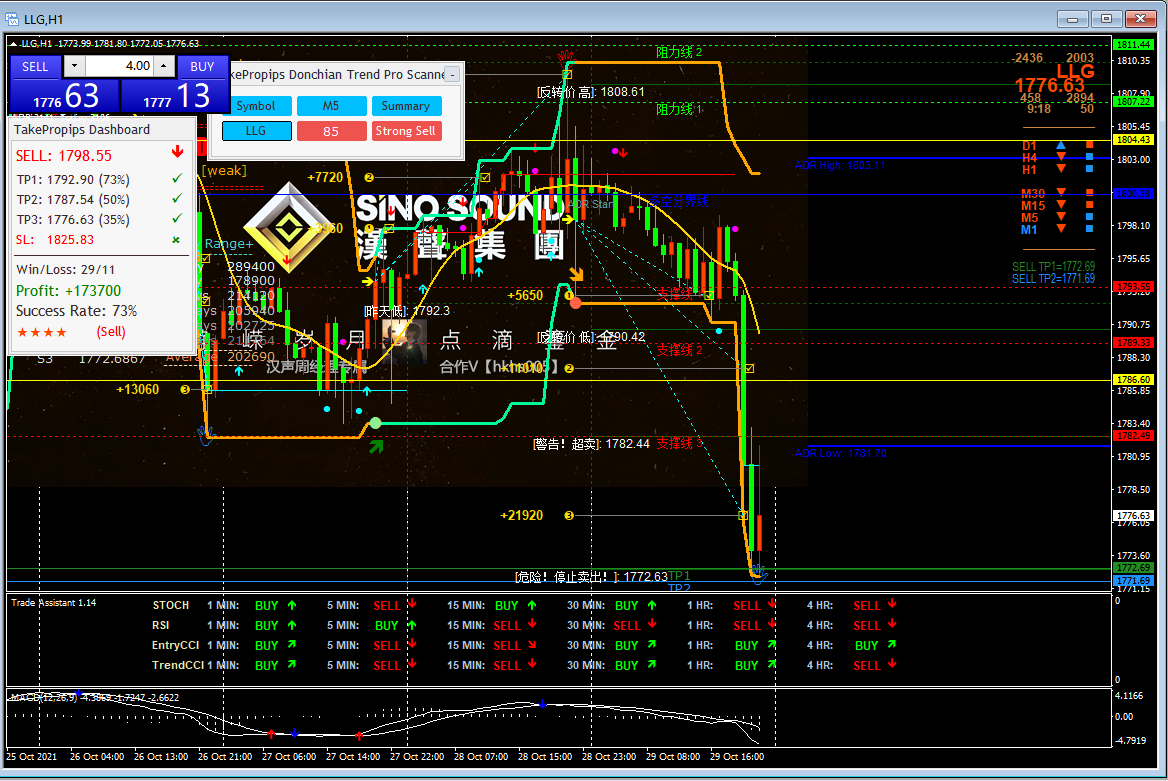Click the 'ADR Low: 1781.70' chart label

point(840,453)
